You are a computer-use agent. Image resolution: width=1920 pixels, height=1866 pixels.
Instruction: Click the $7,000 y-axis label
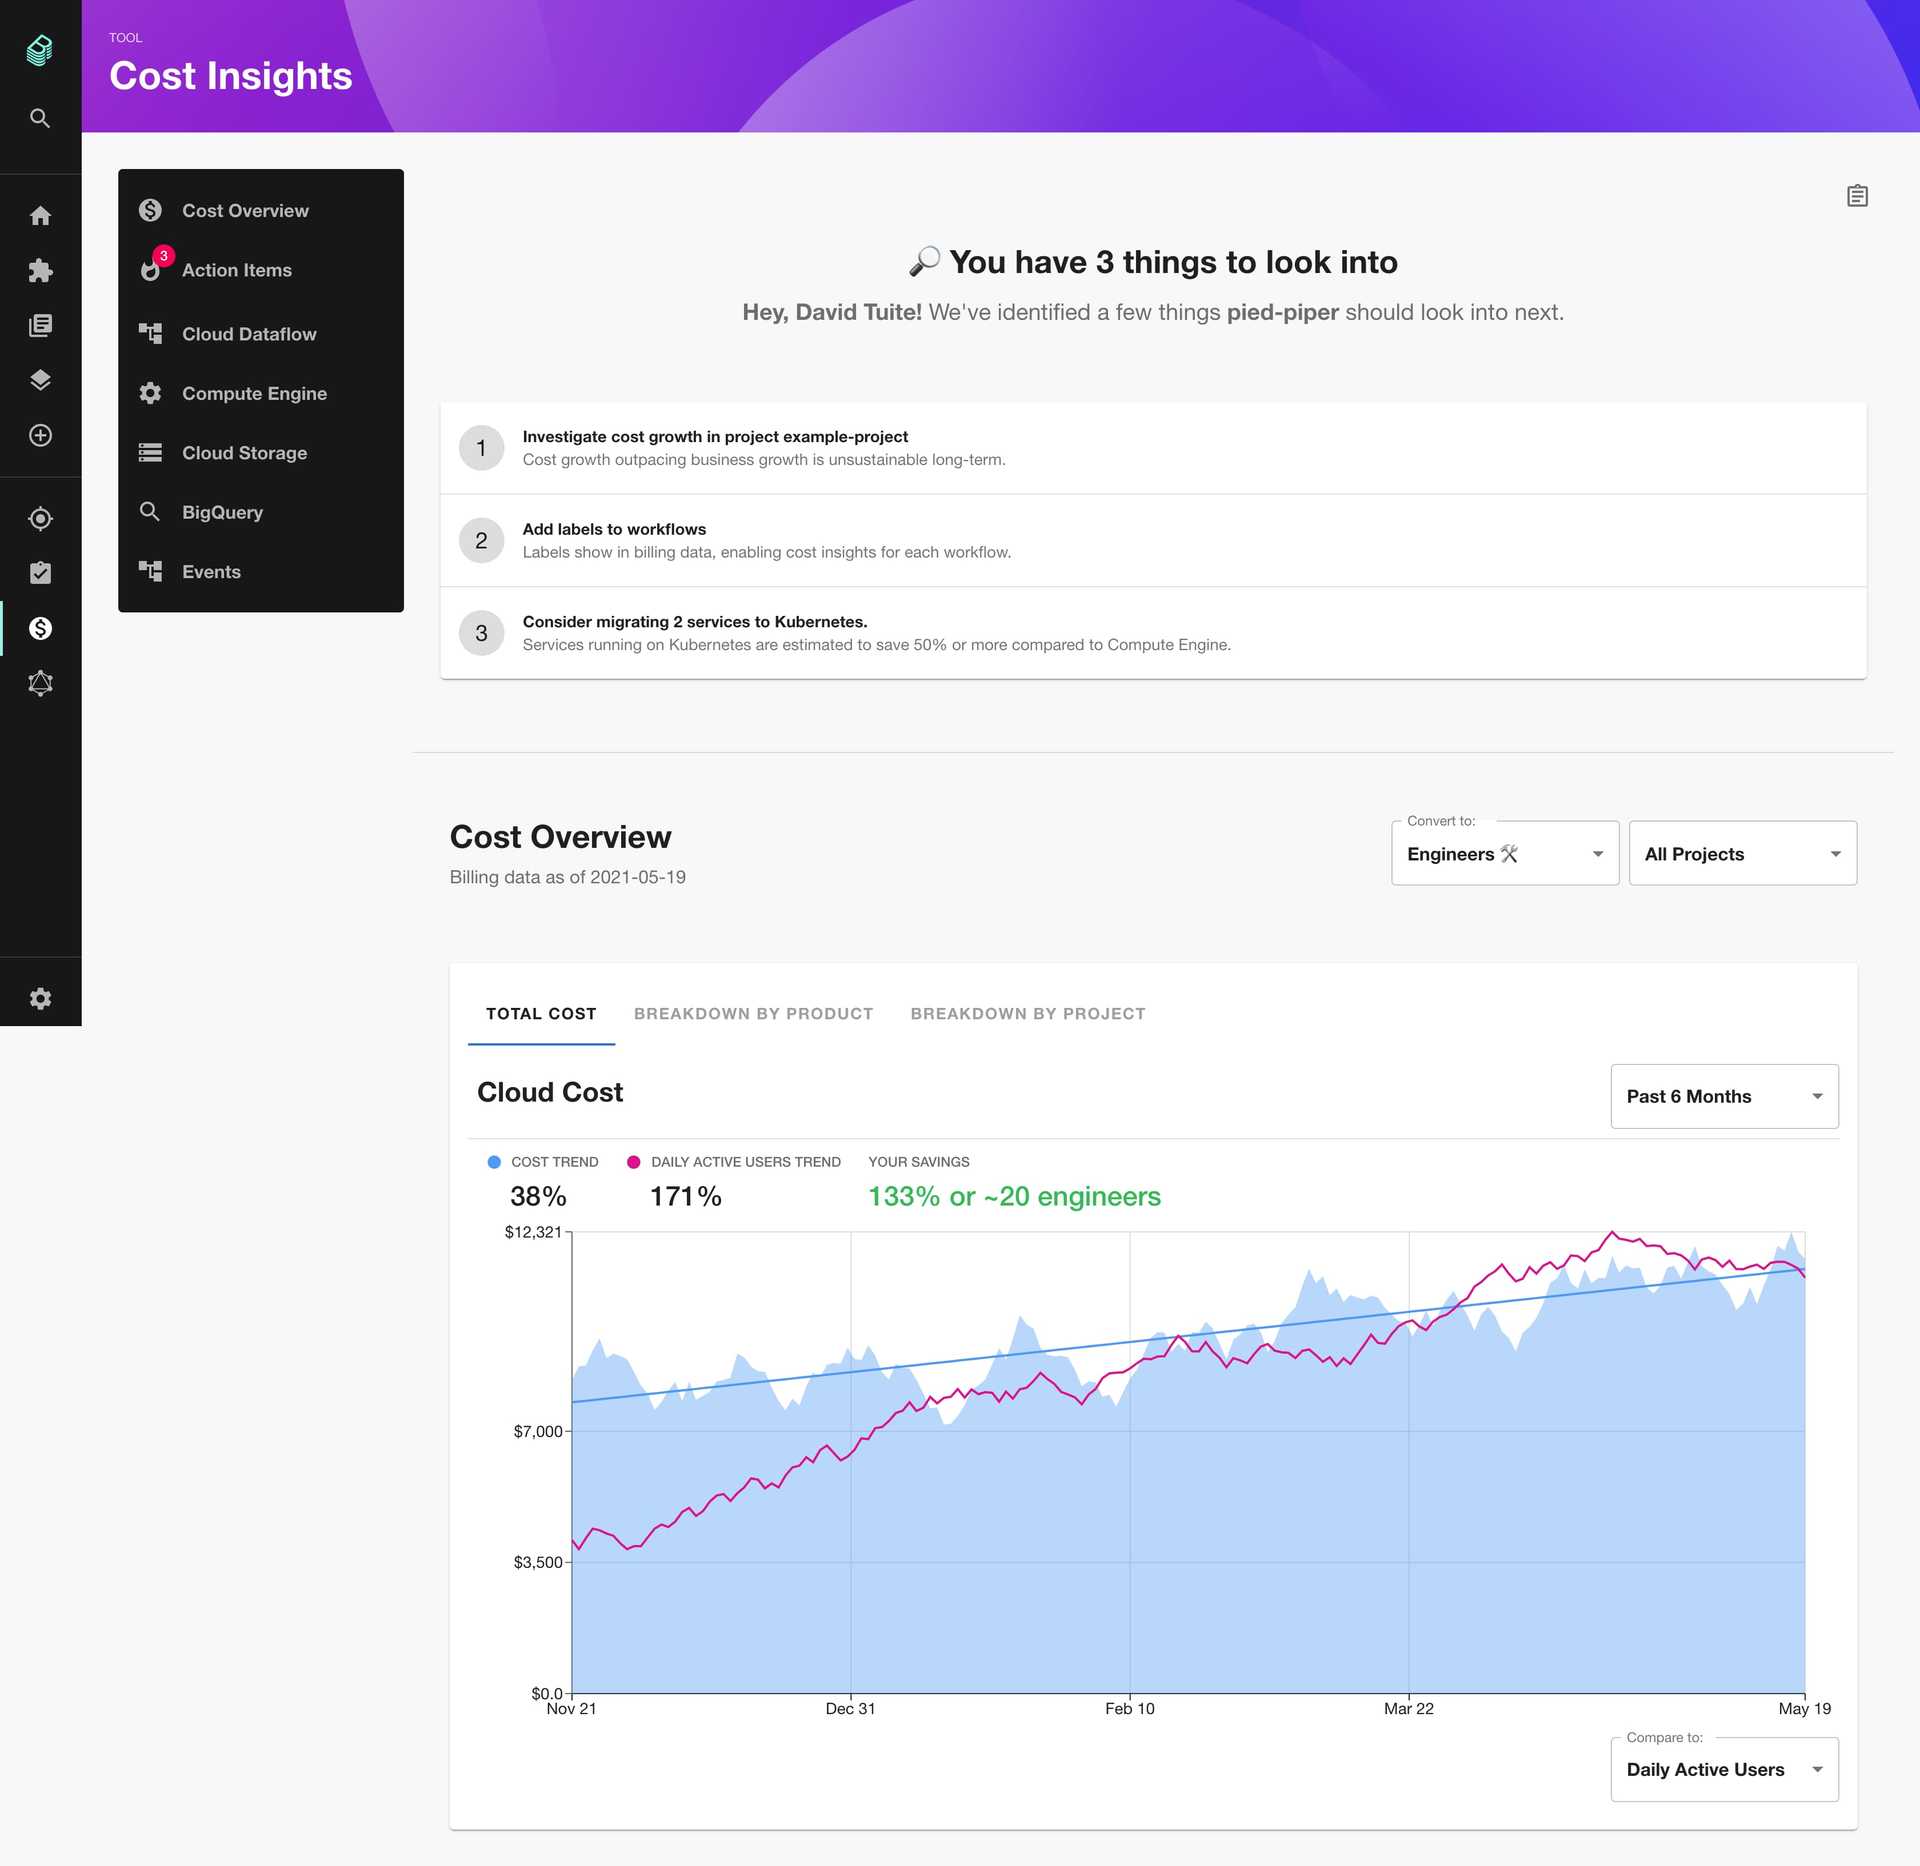[x=538, y=1431]
